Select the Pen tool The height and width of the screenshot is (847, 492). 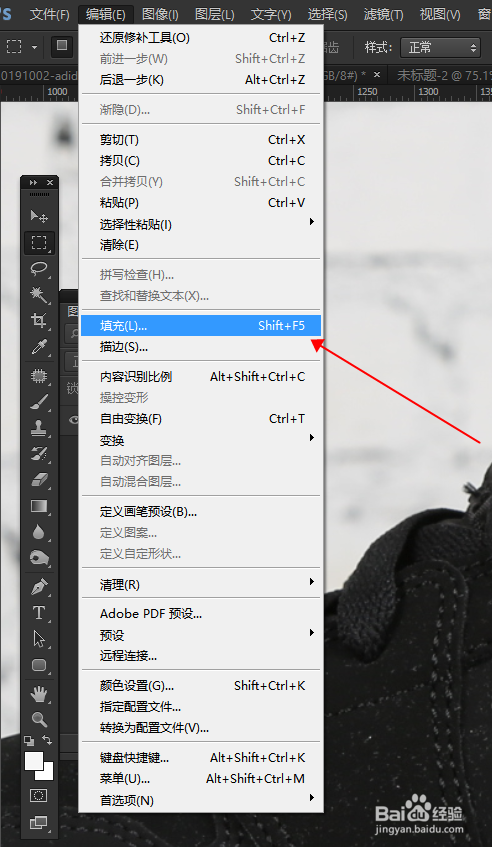[x=39, y=587]
